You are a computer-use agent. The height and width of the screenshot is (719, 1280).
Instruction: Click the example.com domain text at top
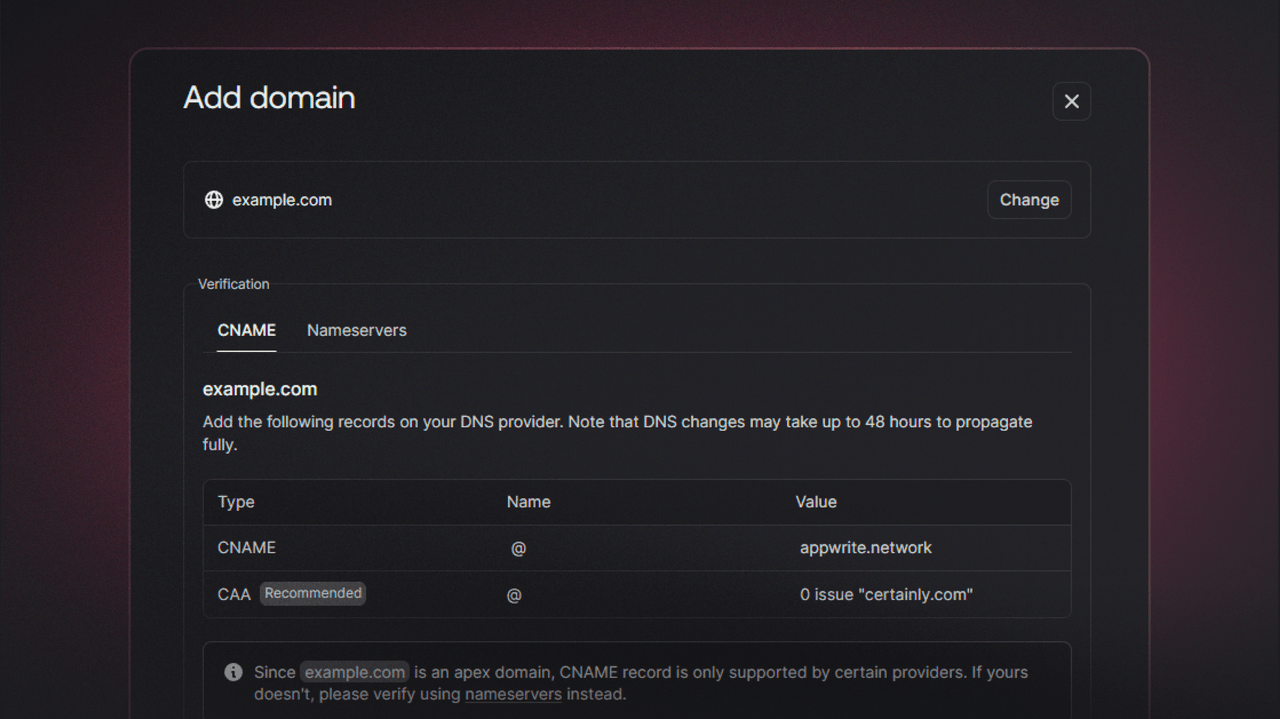pos(282,200)
